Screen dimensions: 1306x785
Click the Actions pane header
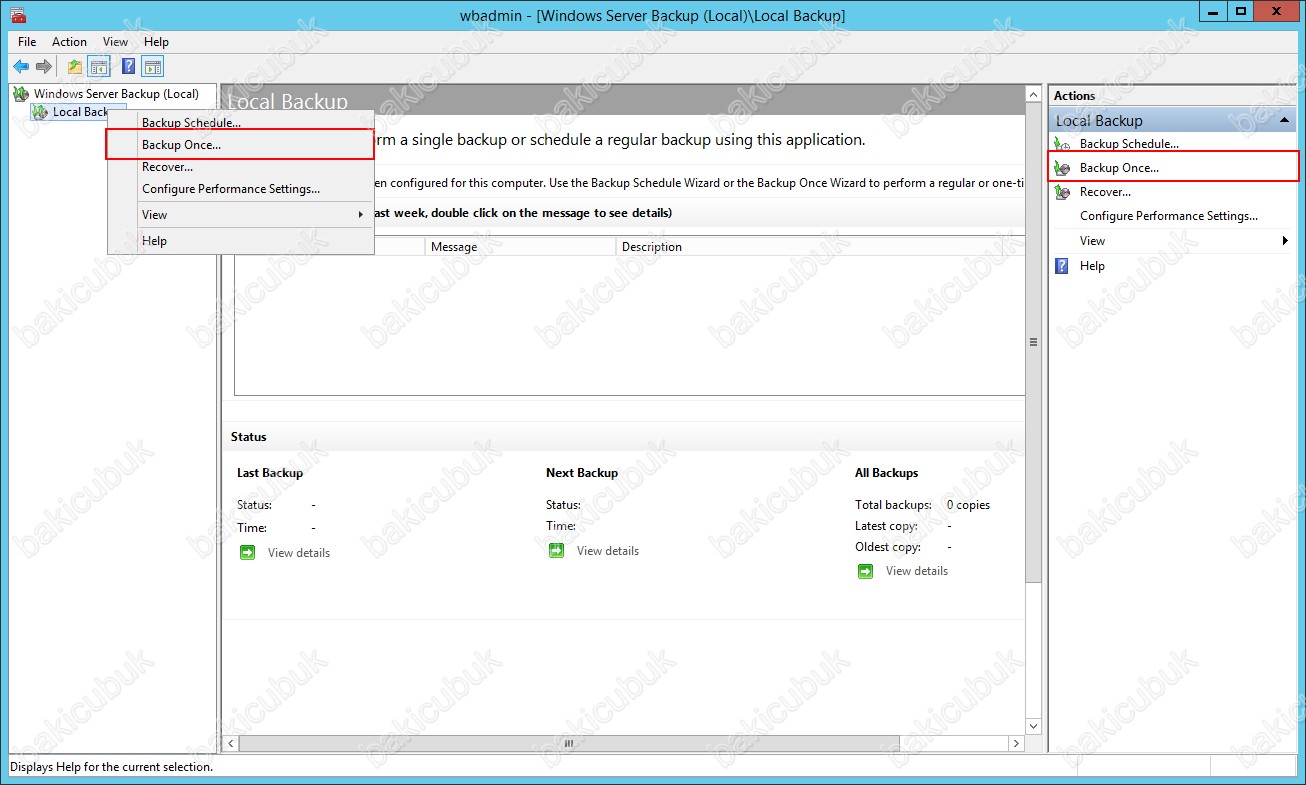(x=1172, y=96)
